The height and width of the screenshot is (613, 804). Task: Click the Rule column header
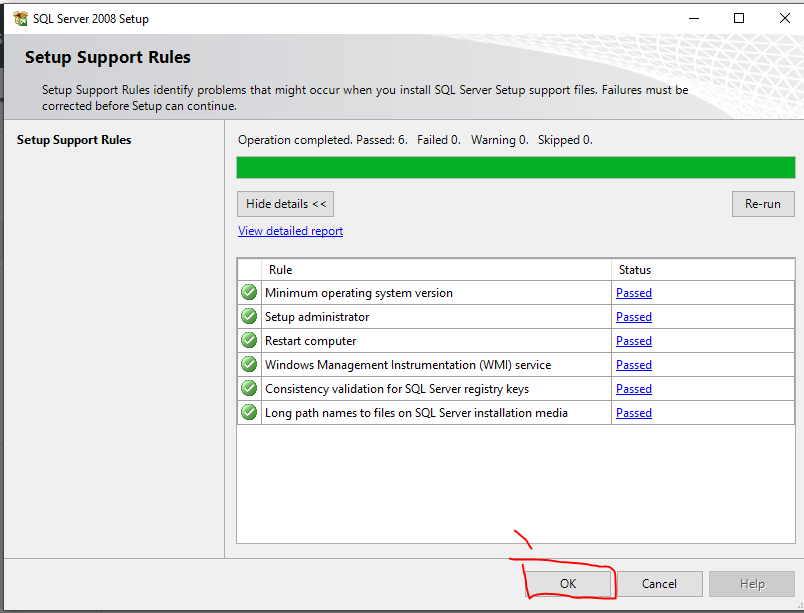(436, 270)
